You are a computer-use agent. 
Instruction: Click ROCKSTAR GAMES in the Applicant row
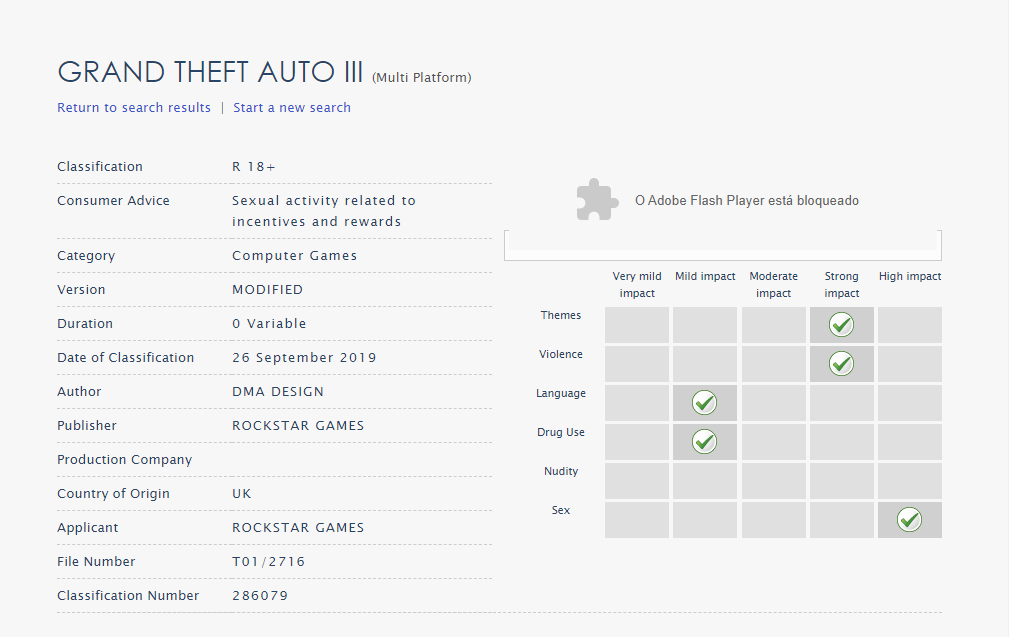click(x=298, y=528)
